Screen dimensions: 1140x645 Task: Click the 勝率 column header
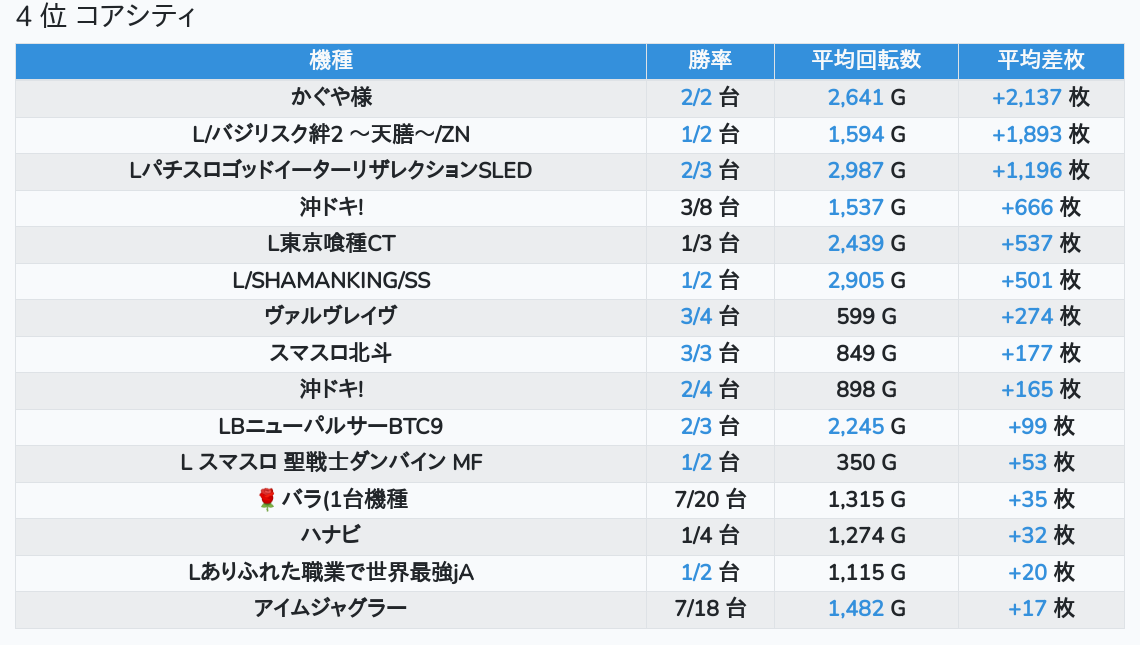coord(710,60)
